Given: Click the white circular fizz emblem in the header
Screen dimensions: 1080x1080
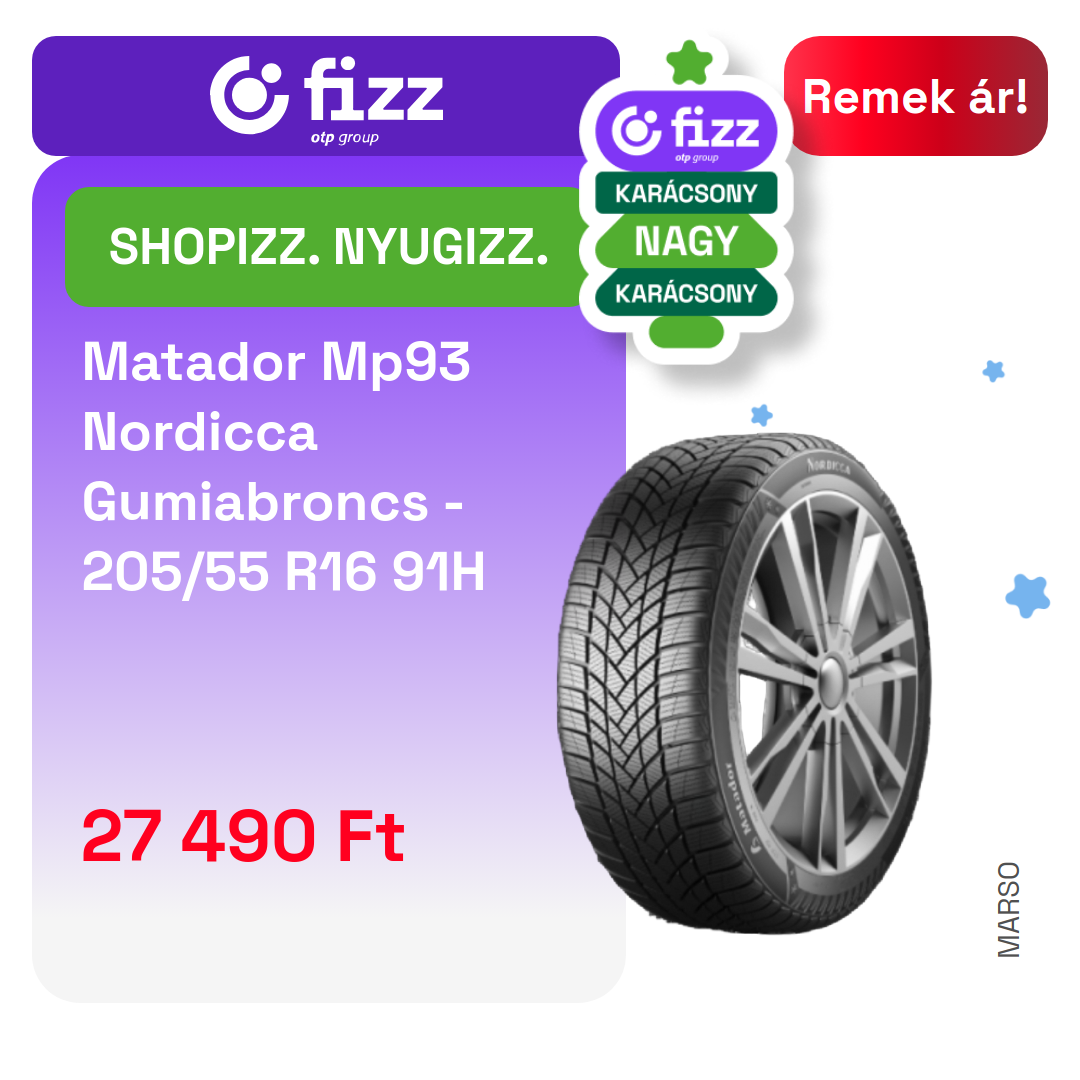Looking at the screenshot, I should (x=249, y=95).
